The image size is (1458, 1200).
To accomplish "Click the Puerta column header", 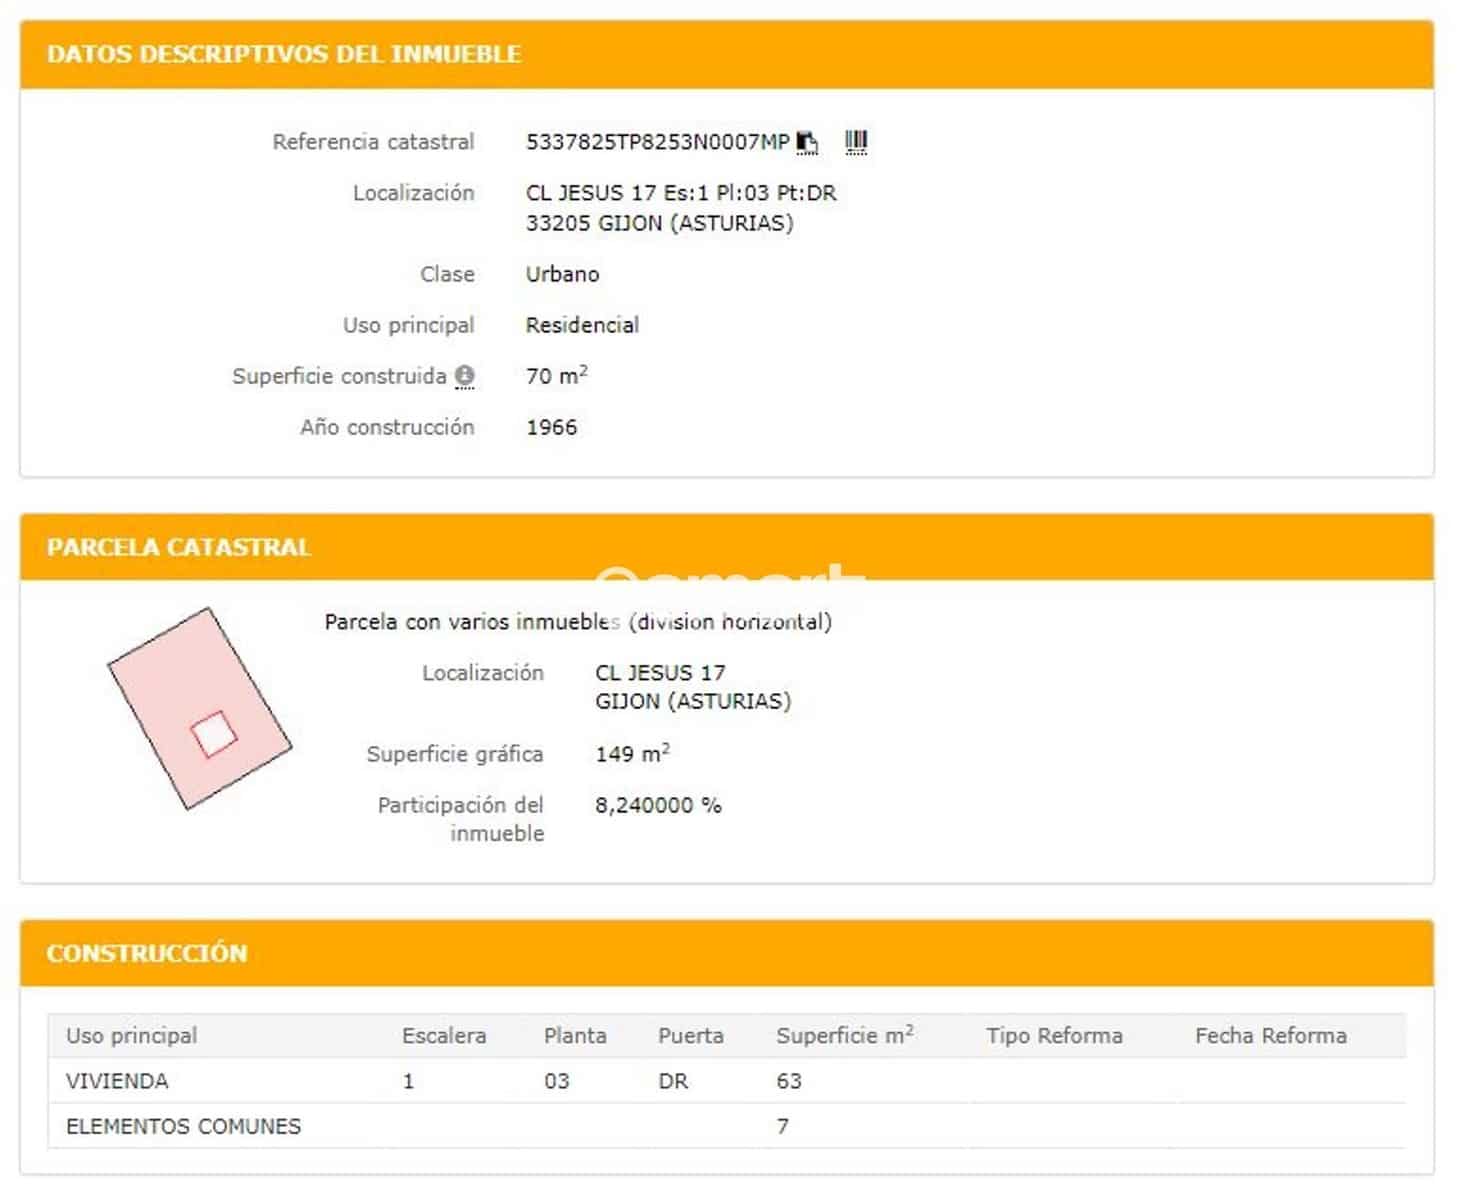I will pyautogui.click(x=690, y=1036).
